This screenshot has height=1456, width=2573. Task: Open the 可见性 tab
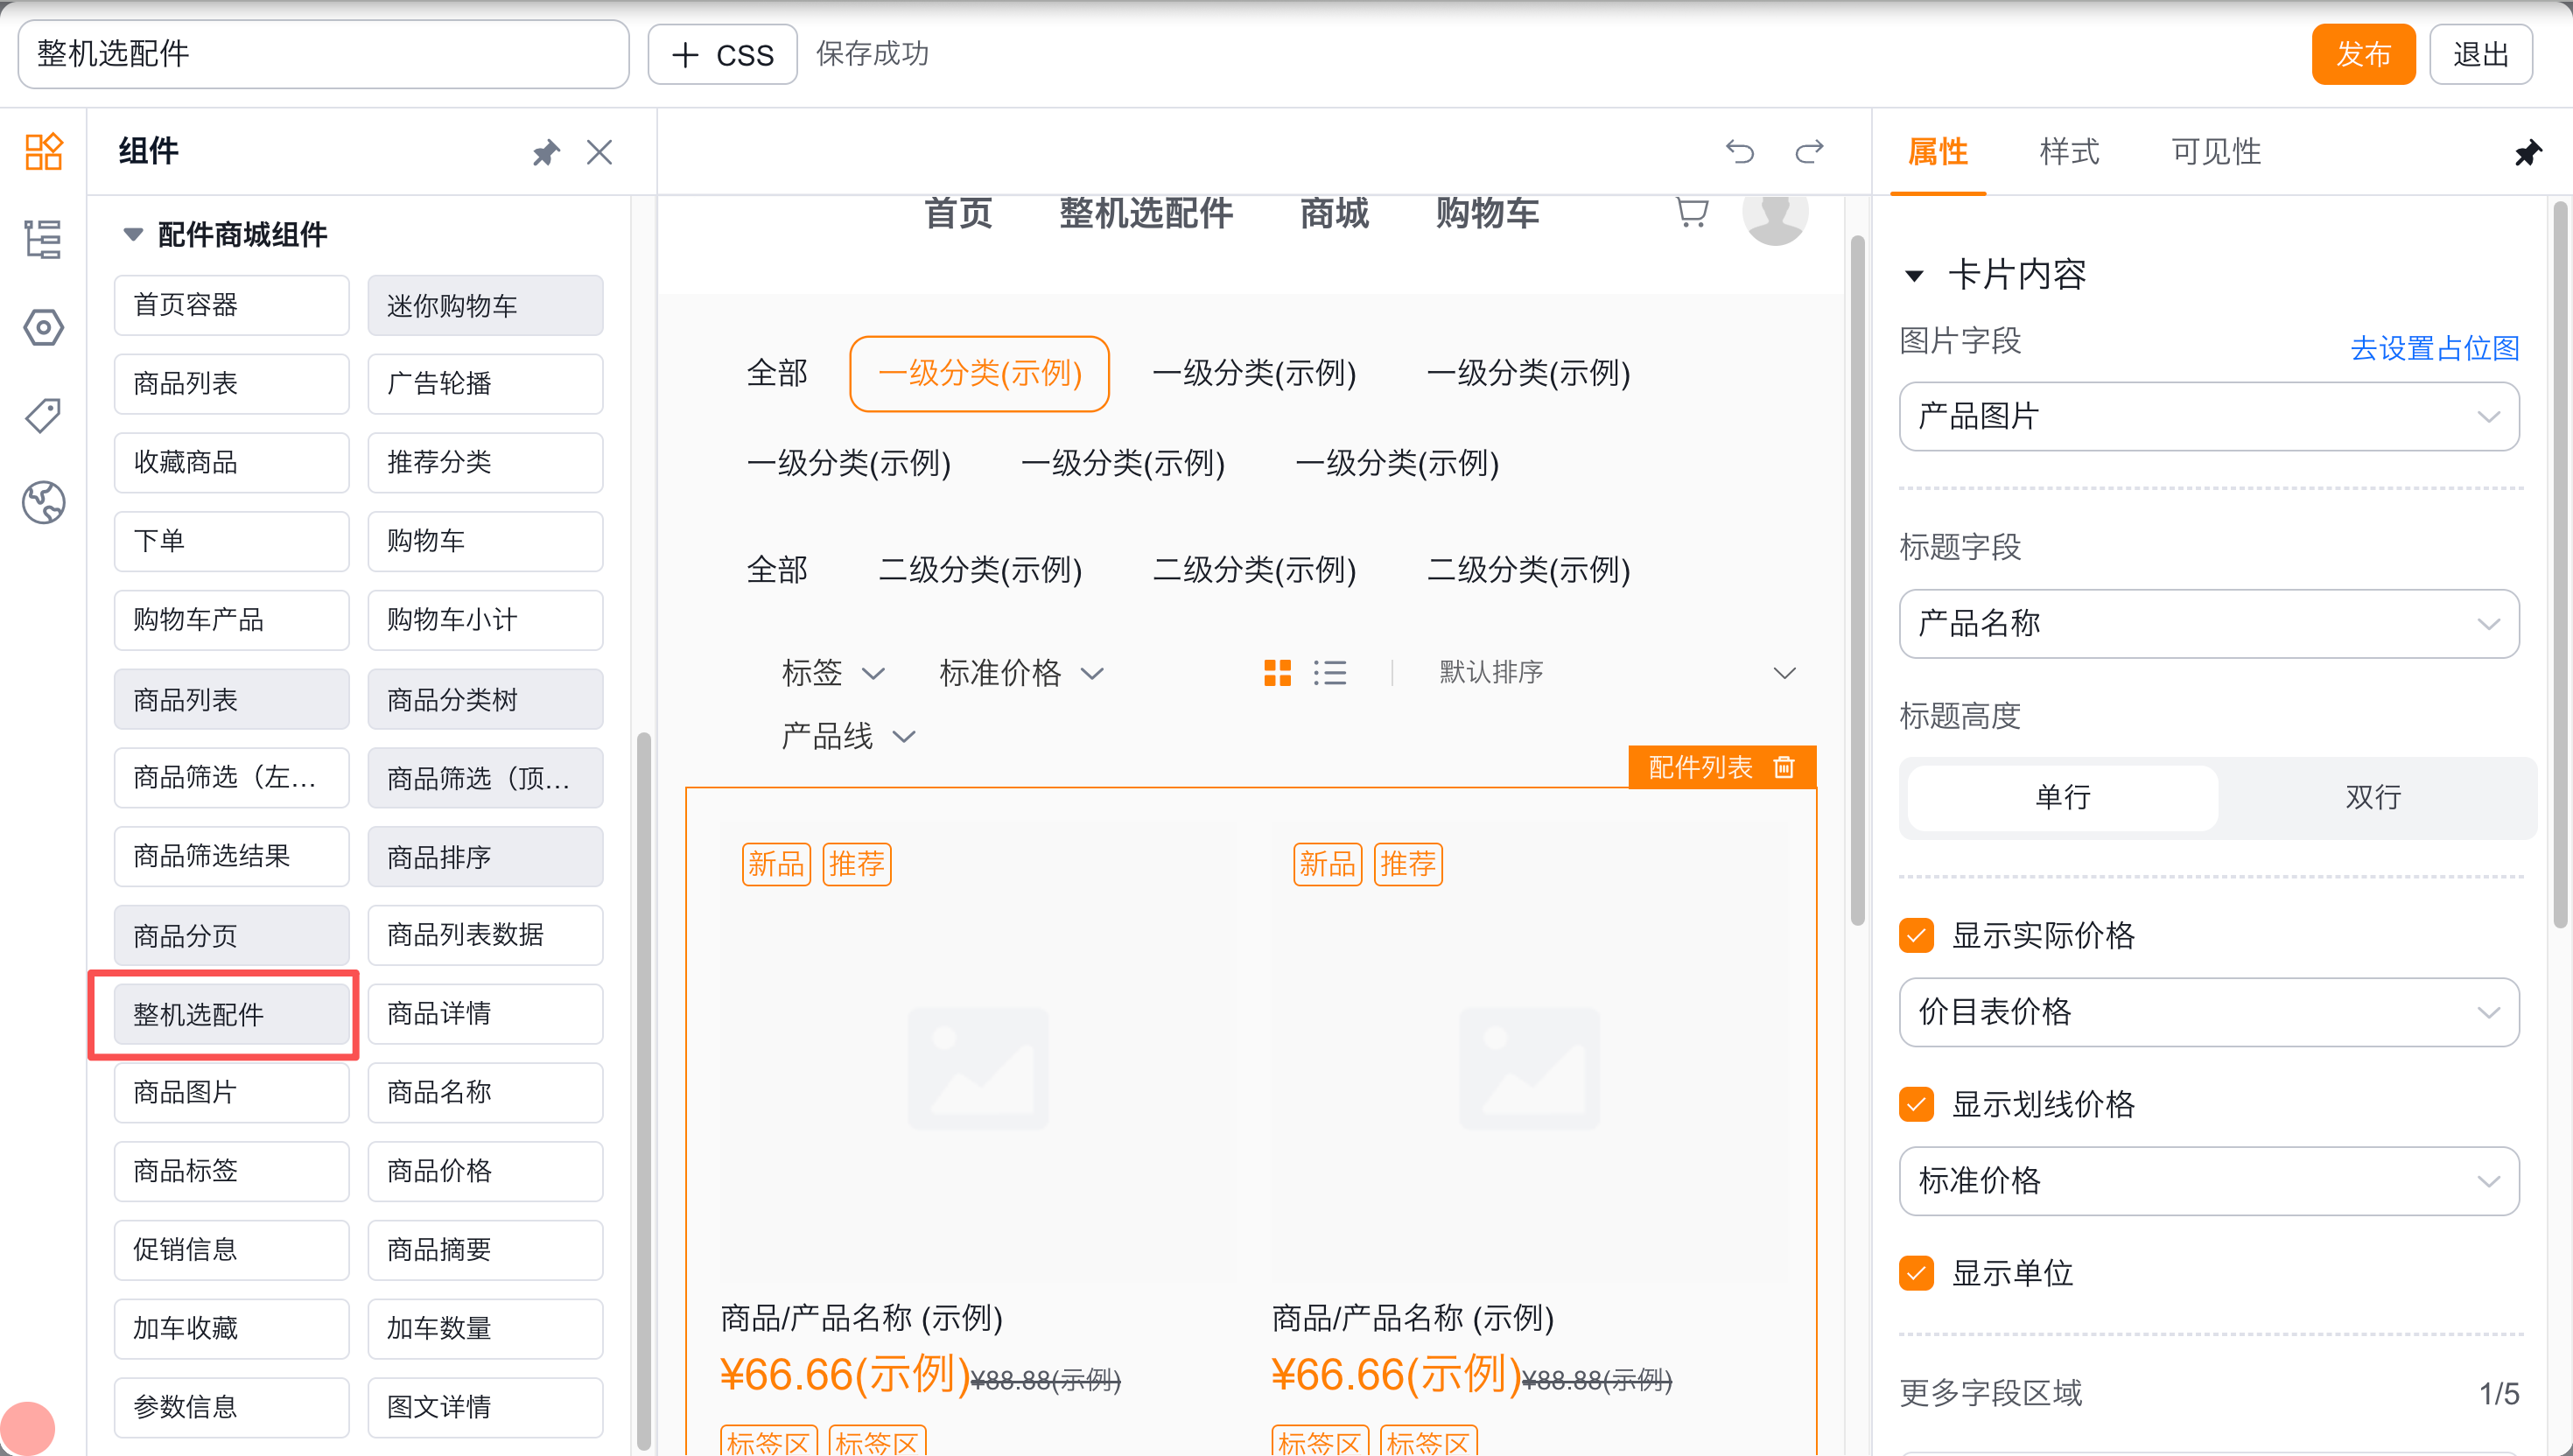point(2216,152)
